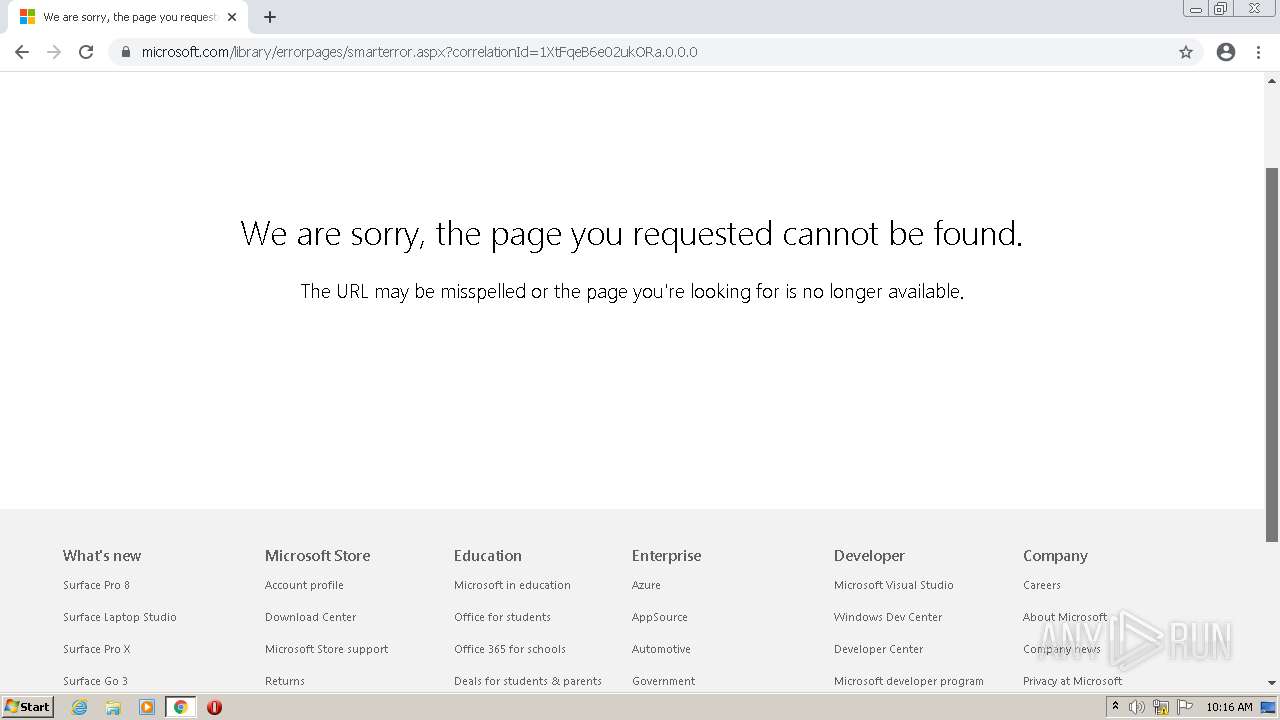Click the red Opera taskbar icon

pyautogui.click(x=214, y=707)
